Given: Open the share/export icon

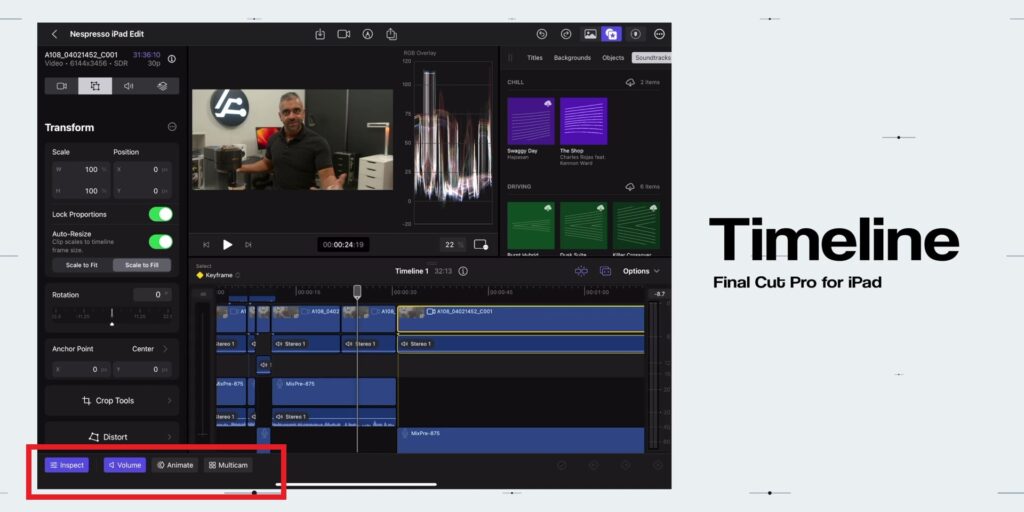Looking at the screenshot, I should [x=391, y=34].
